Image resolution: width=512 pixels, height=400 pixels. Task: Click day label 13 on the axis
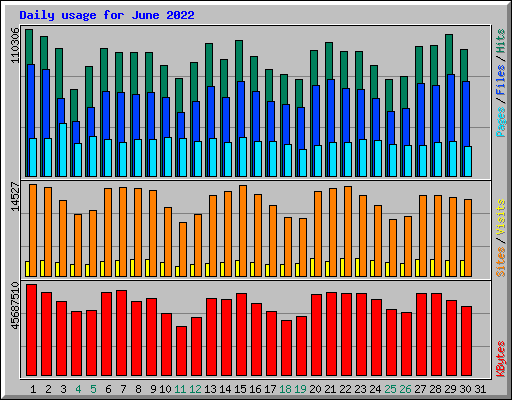tap(210, 389)
